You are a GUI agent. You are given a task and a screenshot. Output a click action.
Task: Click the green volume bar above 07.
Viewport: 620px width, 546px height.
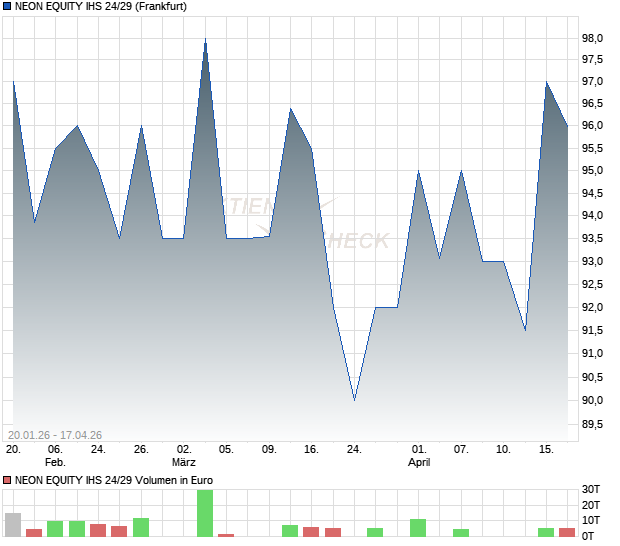coord(461,533)
